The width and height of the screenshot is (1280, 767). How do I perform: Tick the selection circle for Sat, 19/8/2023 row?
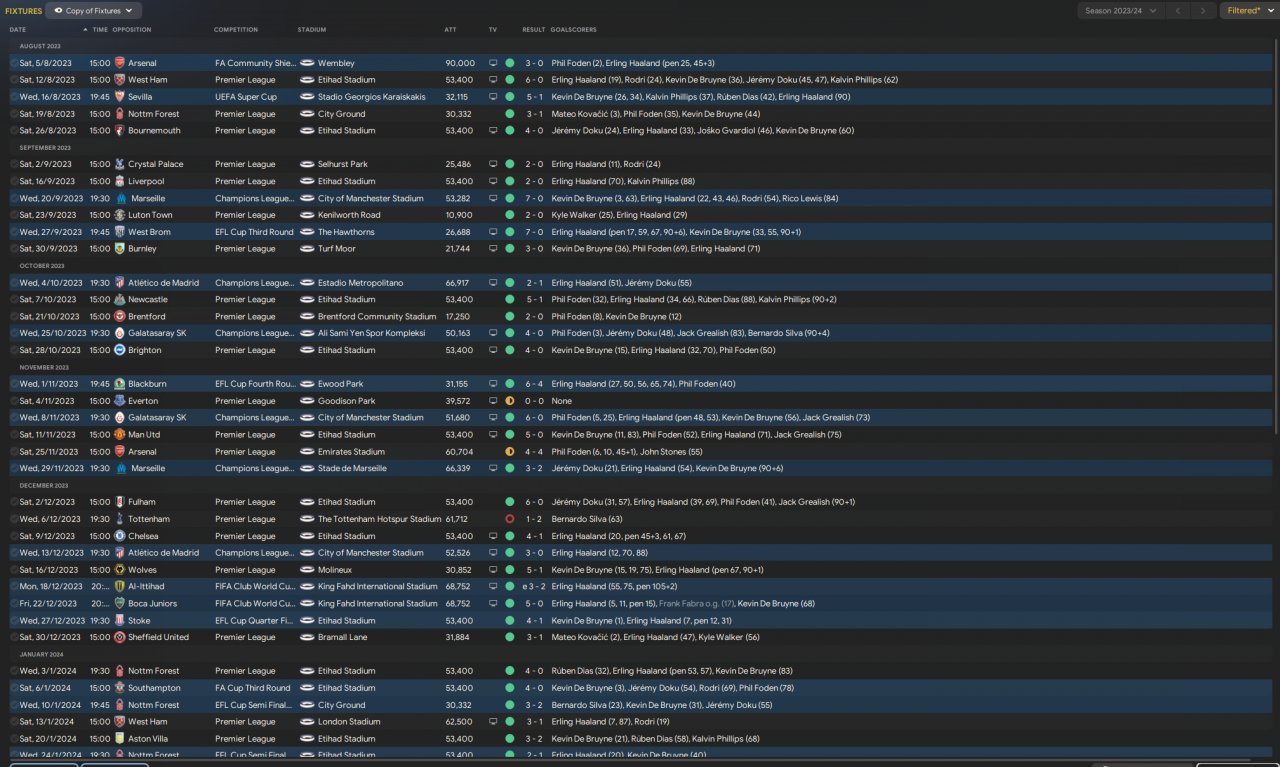pyautogui.click(x=14, y=114)
